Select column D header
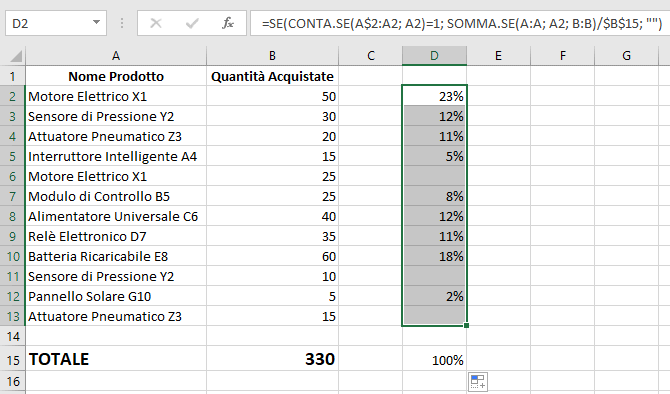Screen dimensions: 670x394 pyautogui.click(x=434, y=56)
